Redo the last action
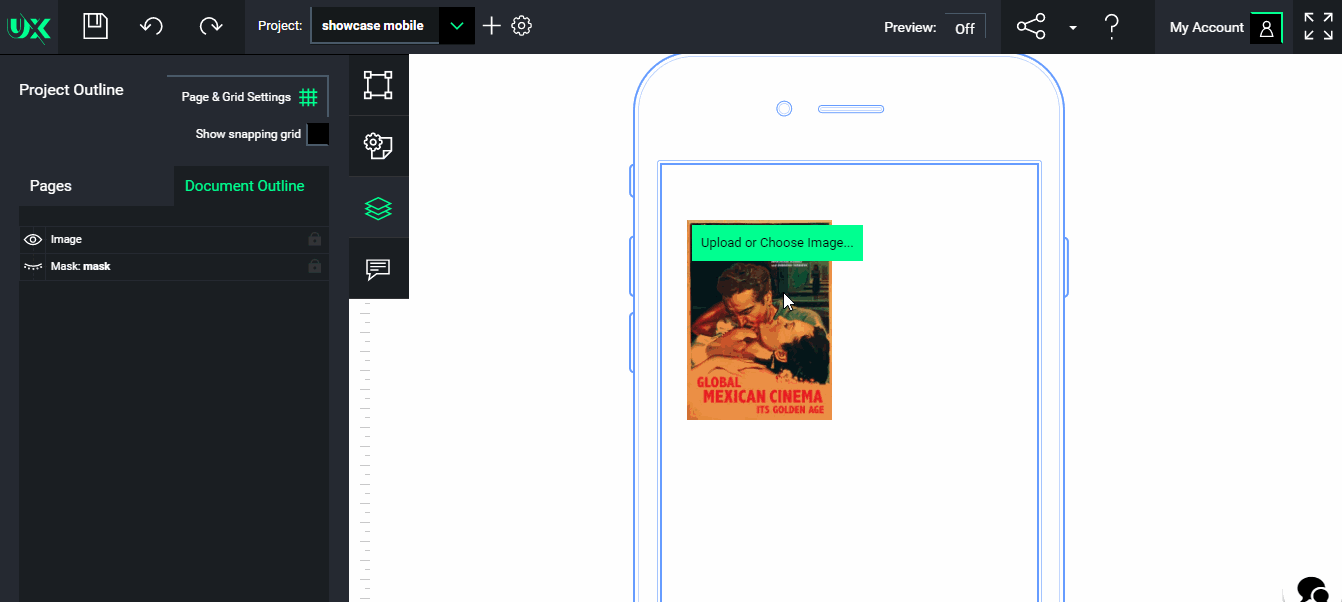 pyautogui.click(x=210, y=26)
